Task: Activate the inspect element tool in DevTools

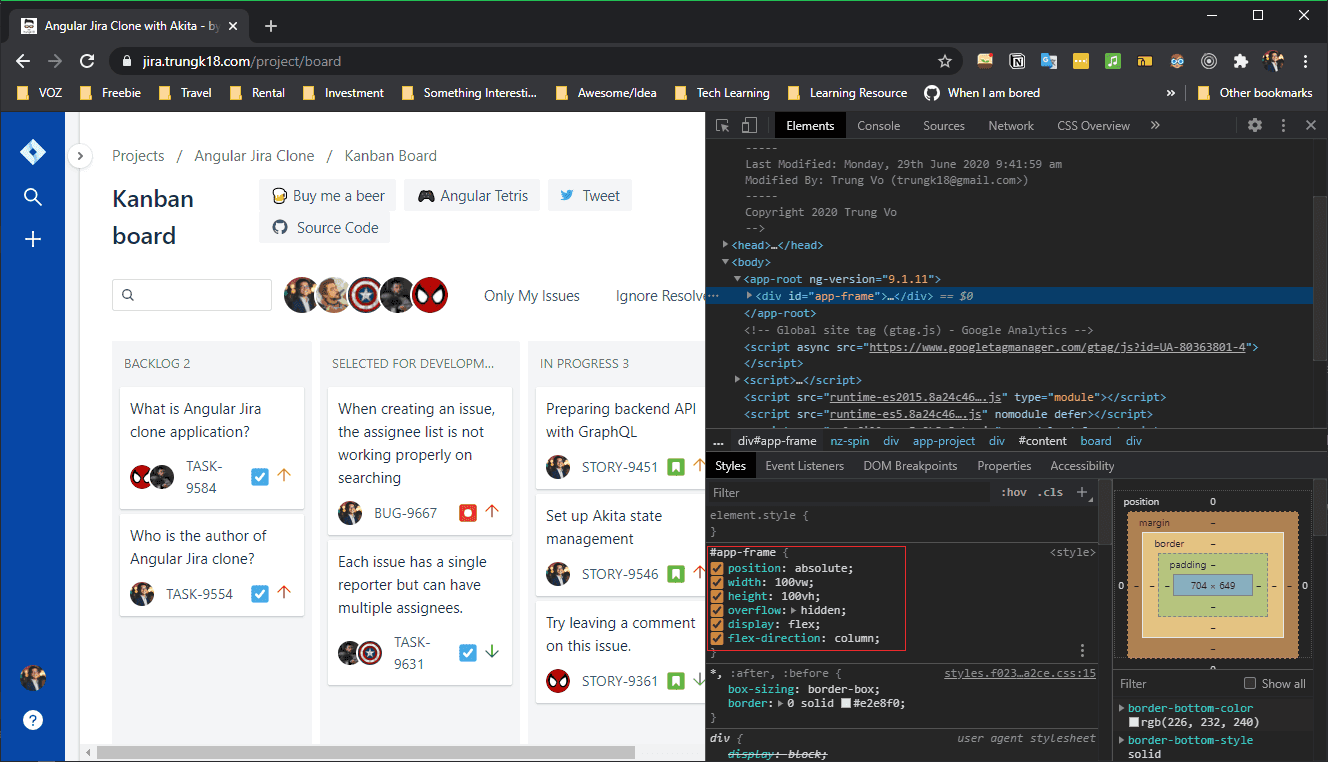Action: click(722, 125)
